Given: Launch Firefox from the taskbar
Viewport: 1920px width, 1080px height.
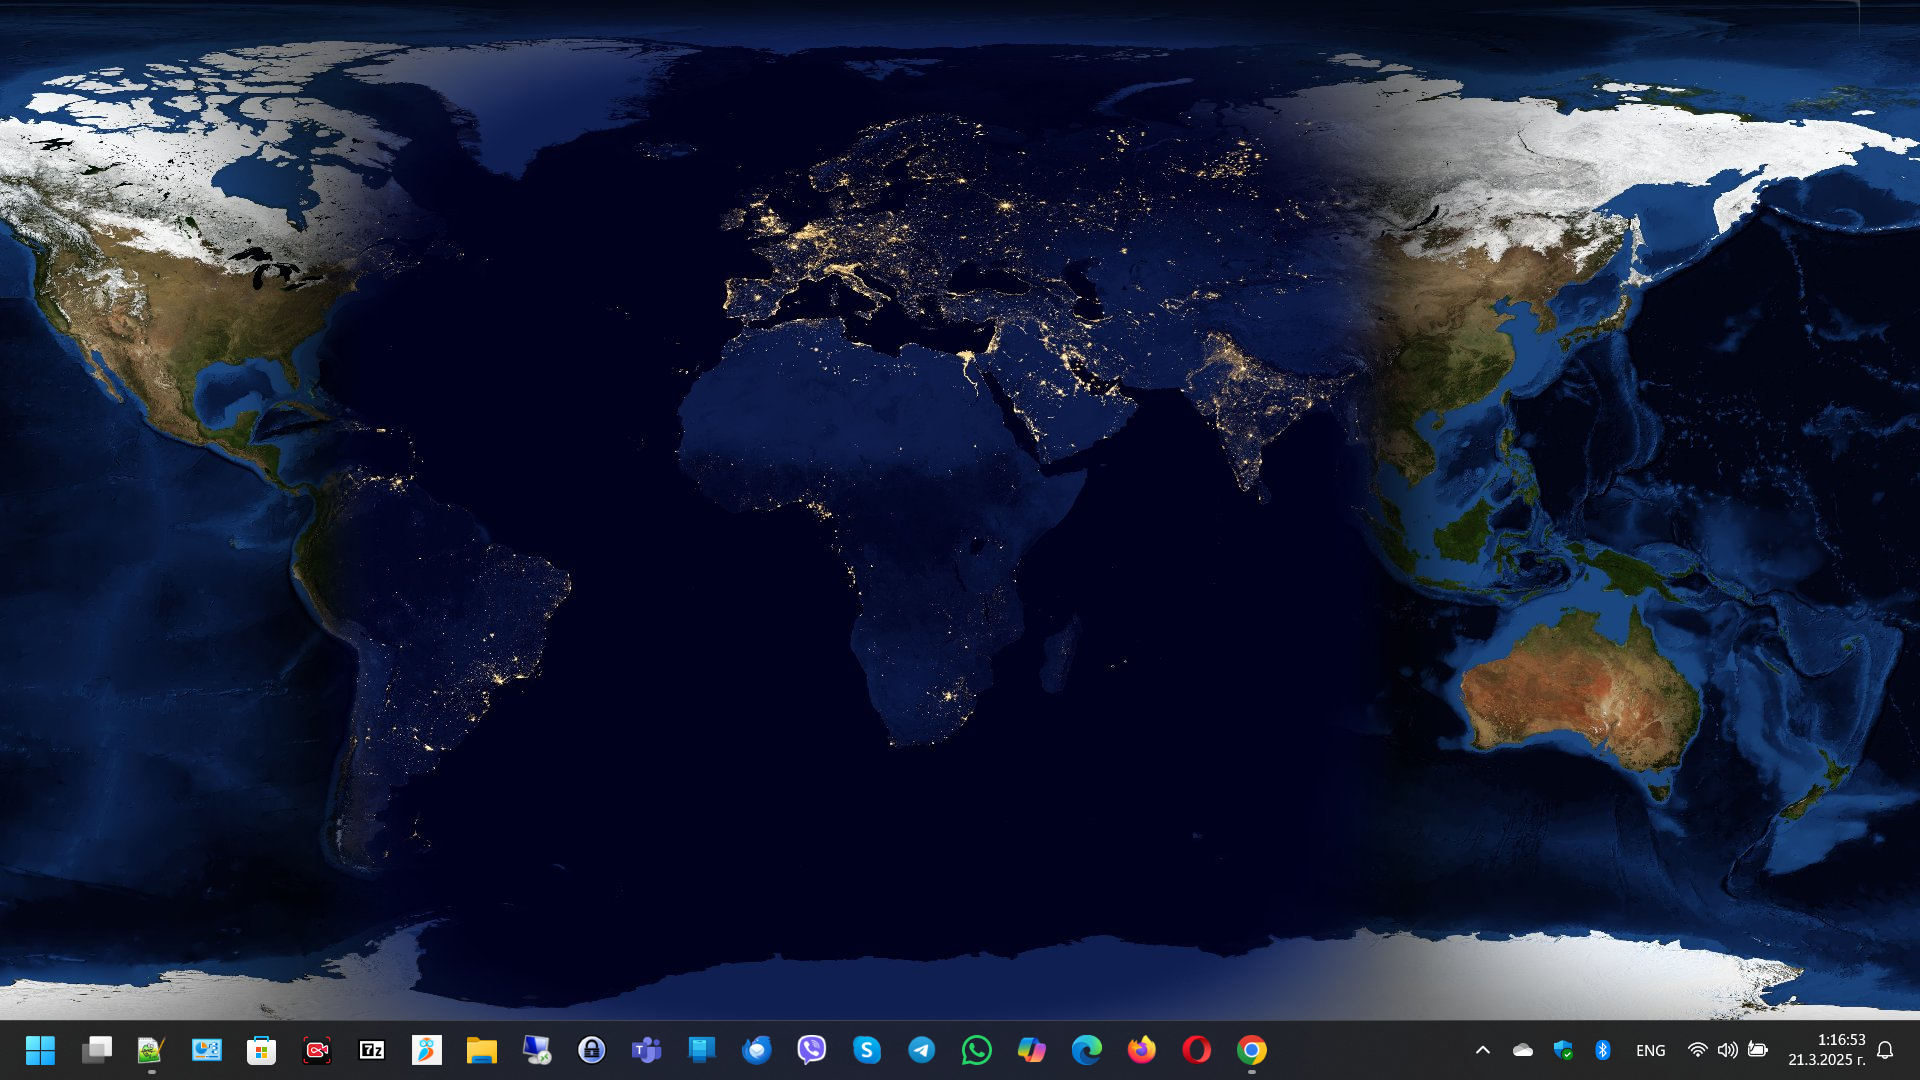Looking at the screenshot, I should (1142, 1050).
